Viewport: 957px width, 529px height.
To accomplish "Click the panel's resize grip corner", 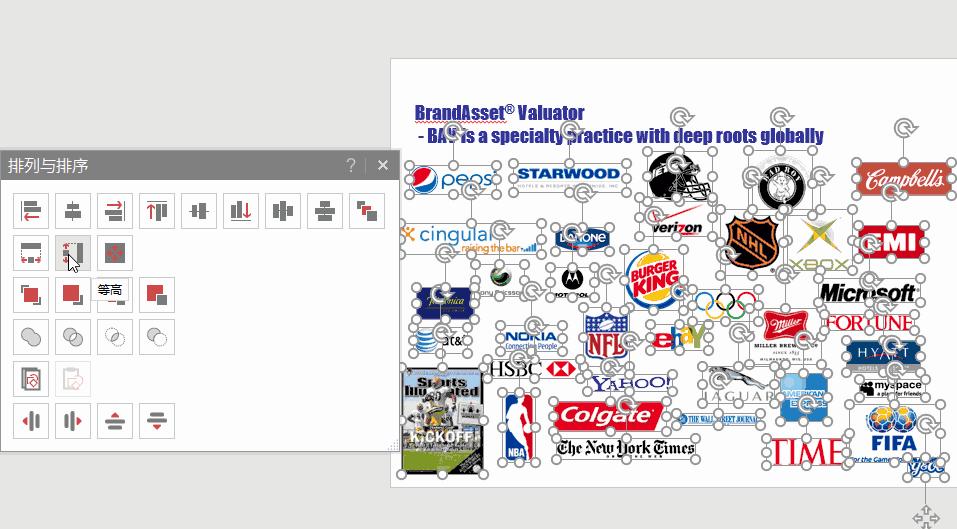I will [394, 446].
